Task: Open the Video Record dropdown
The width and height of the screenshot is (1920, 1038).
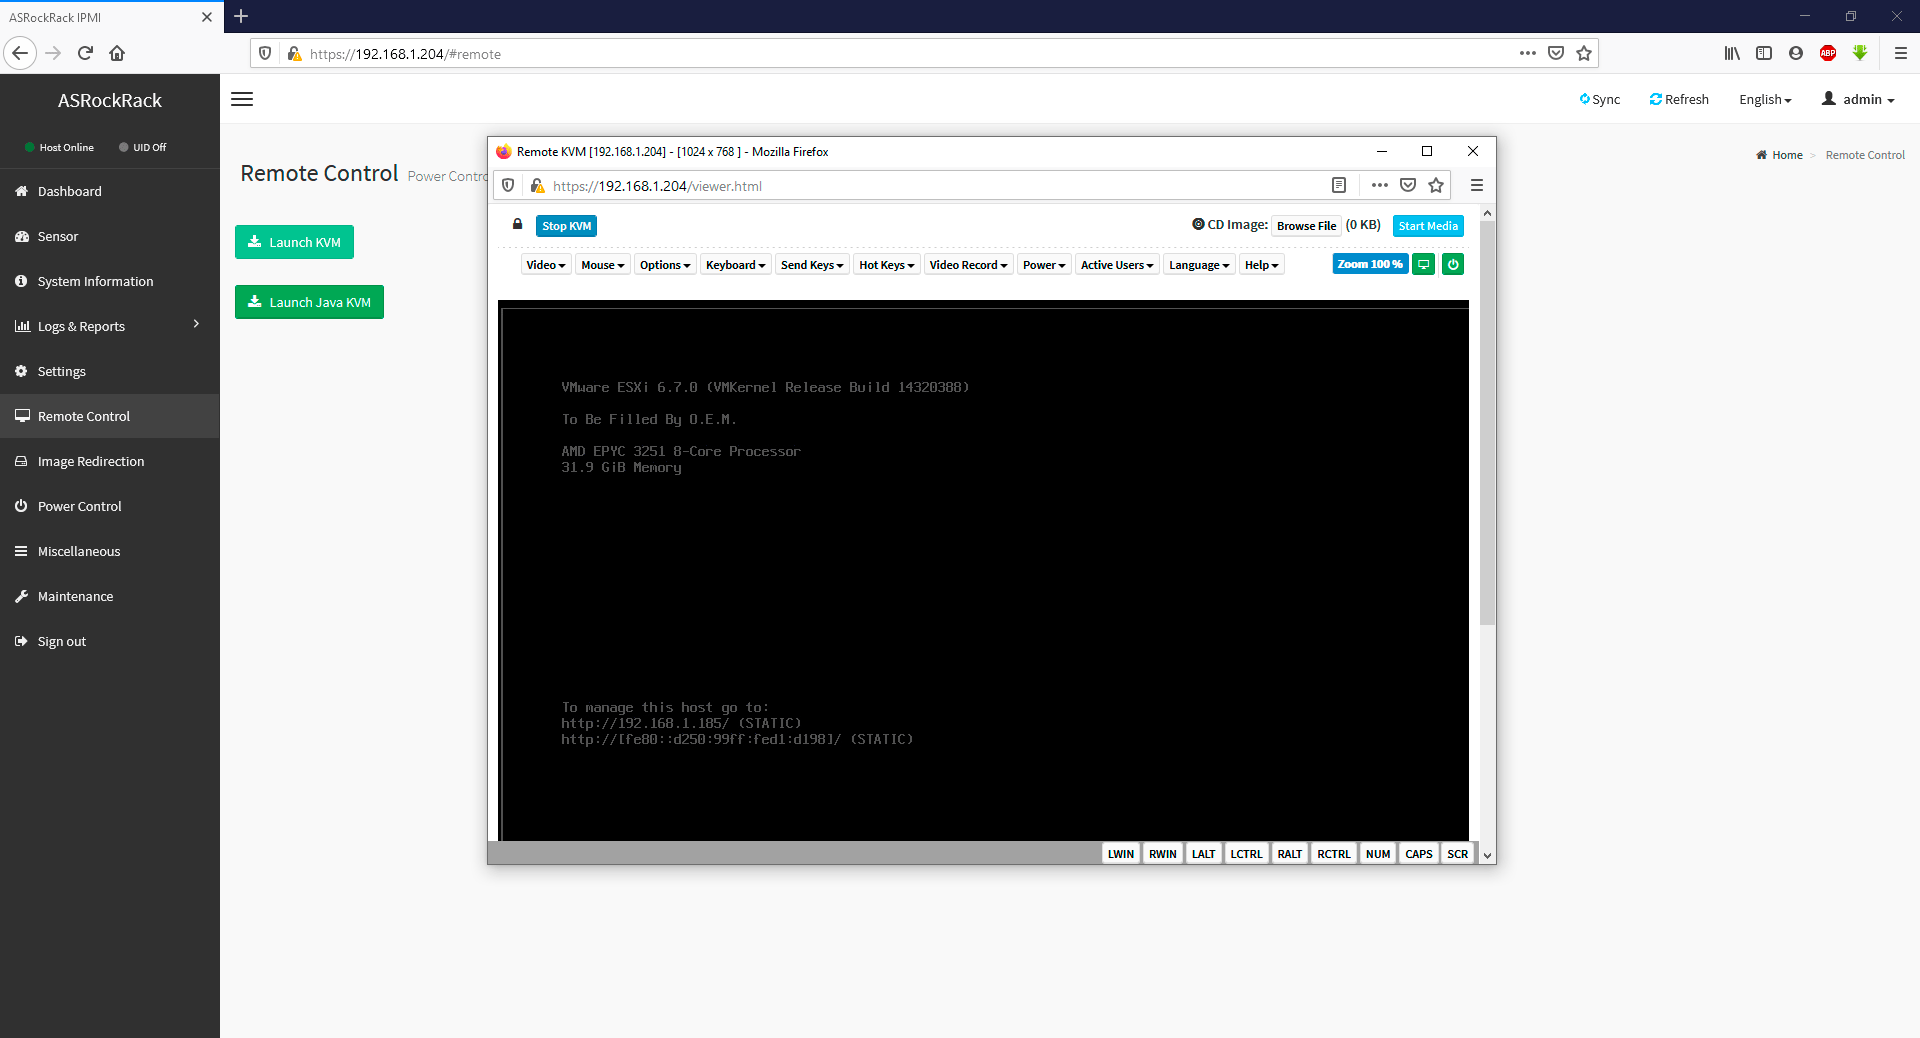Action: (x=968, y=265)
